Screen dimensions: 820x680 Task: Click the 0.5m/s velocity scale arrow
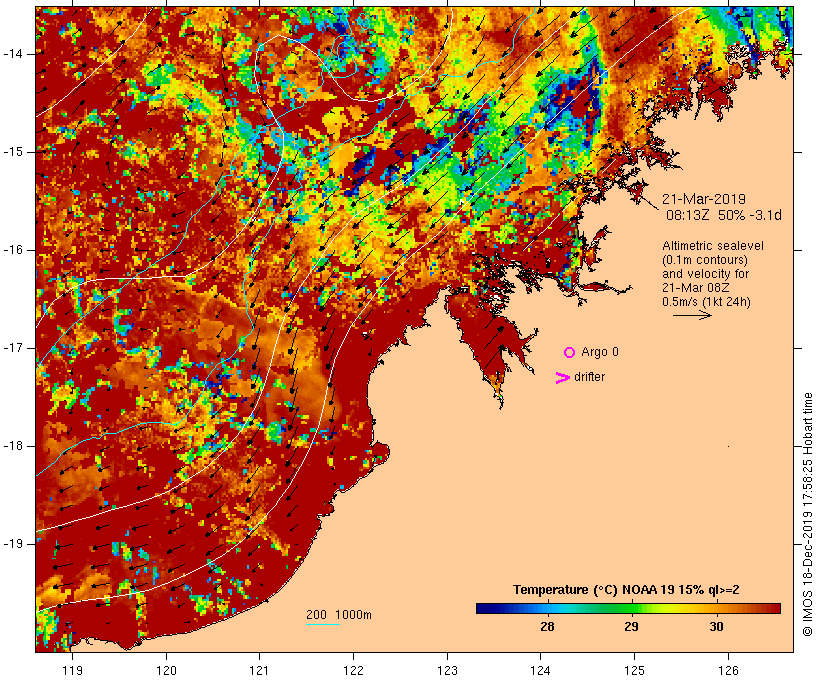(692, 315)
